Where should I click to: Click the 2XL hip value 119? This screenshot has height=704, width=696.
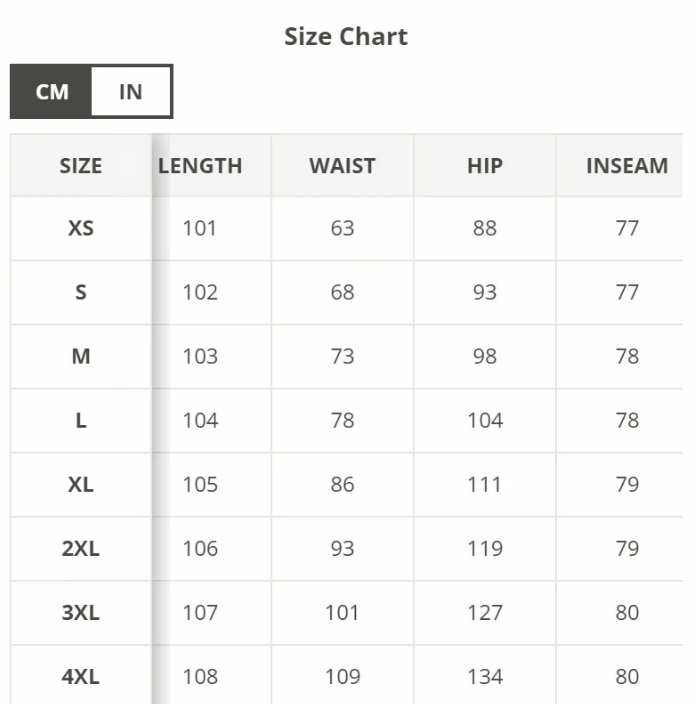485,548
